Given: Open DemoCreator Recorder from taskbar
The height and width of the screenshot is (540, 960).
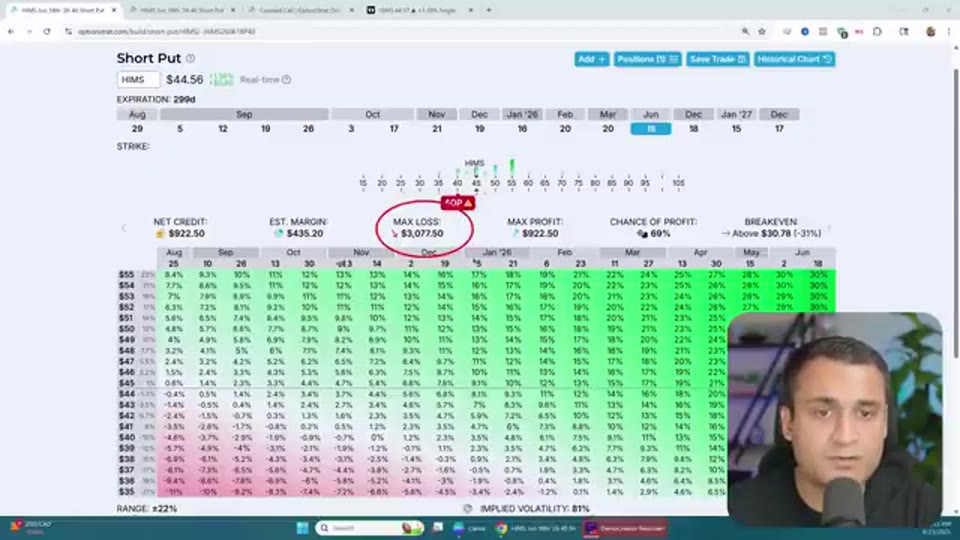Looking at the screenshot, I should point(625,528).
